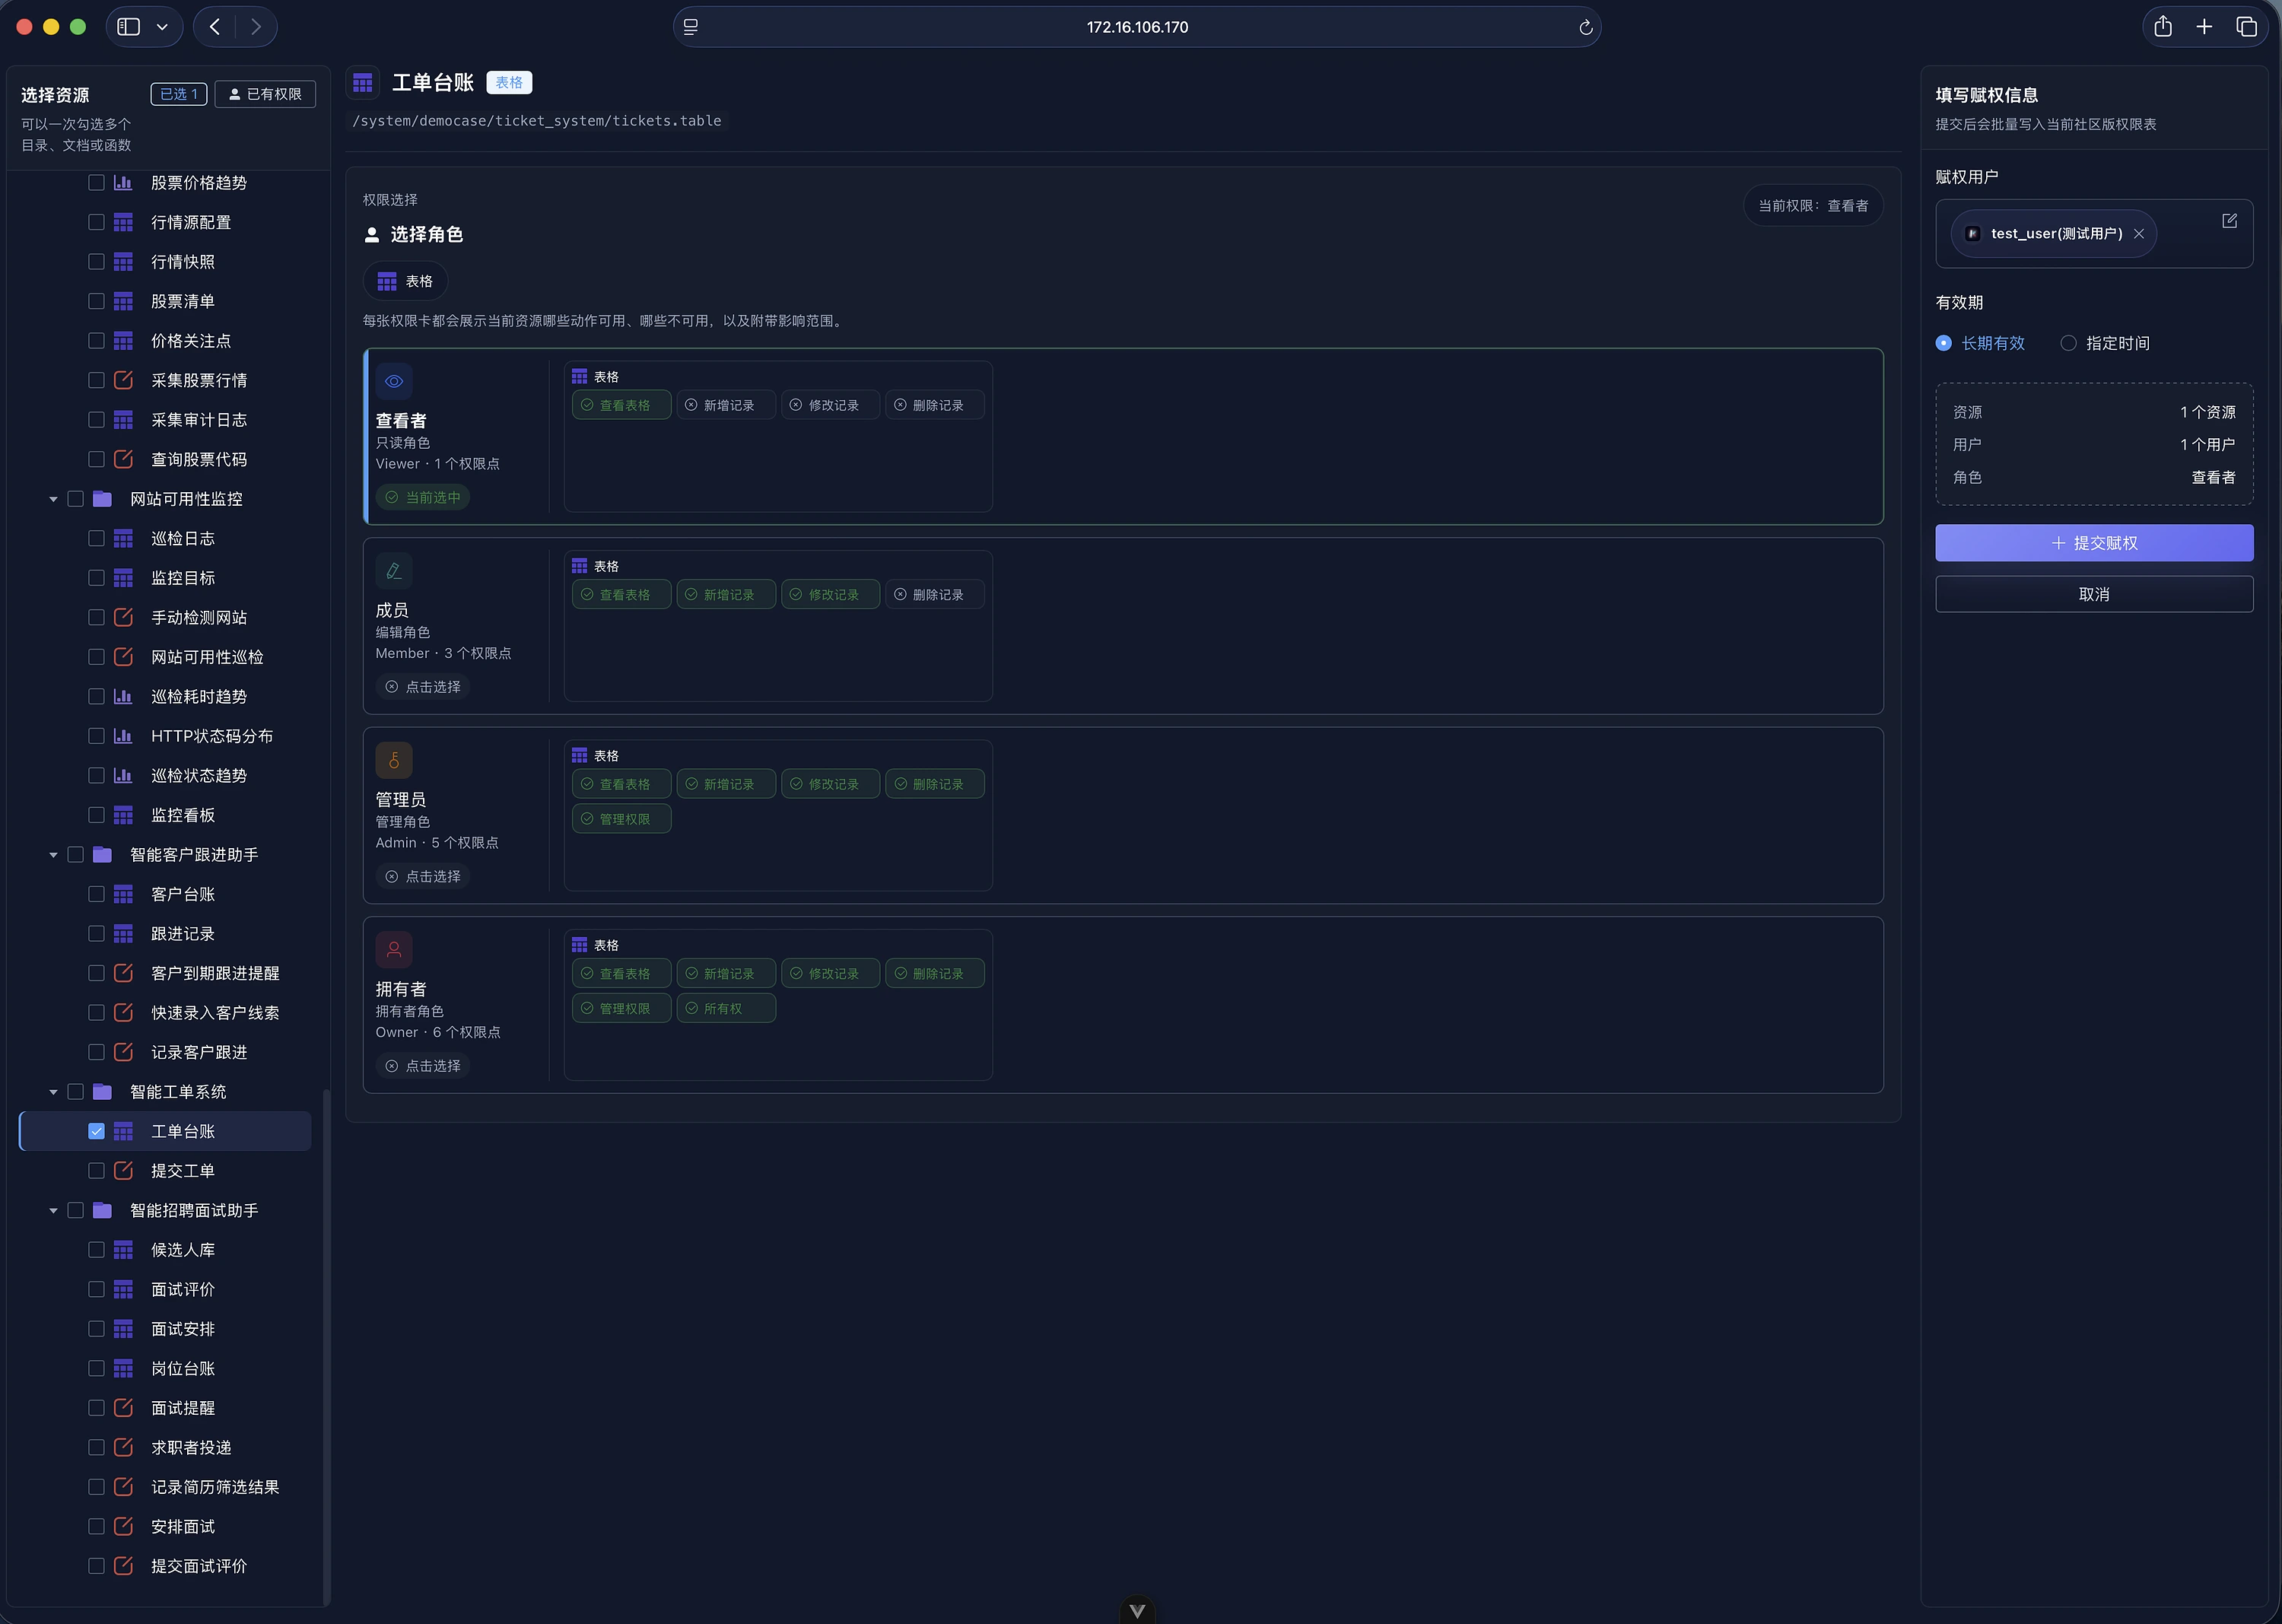Screen dimensions: 2282x1624
Task: Select the 记录简历筛选结果 tree item
Action: (214, 1487)
